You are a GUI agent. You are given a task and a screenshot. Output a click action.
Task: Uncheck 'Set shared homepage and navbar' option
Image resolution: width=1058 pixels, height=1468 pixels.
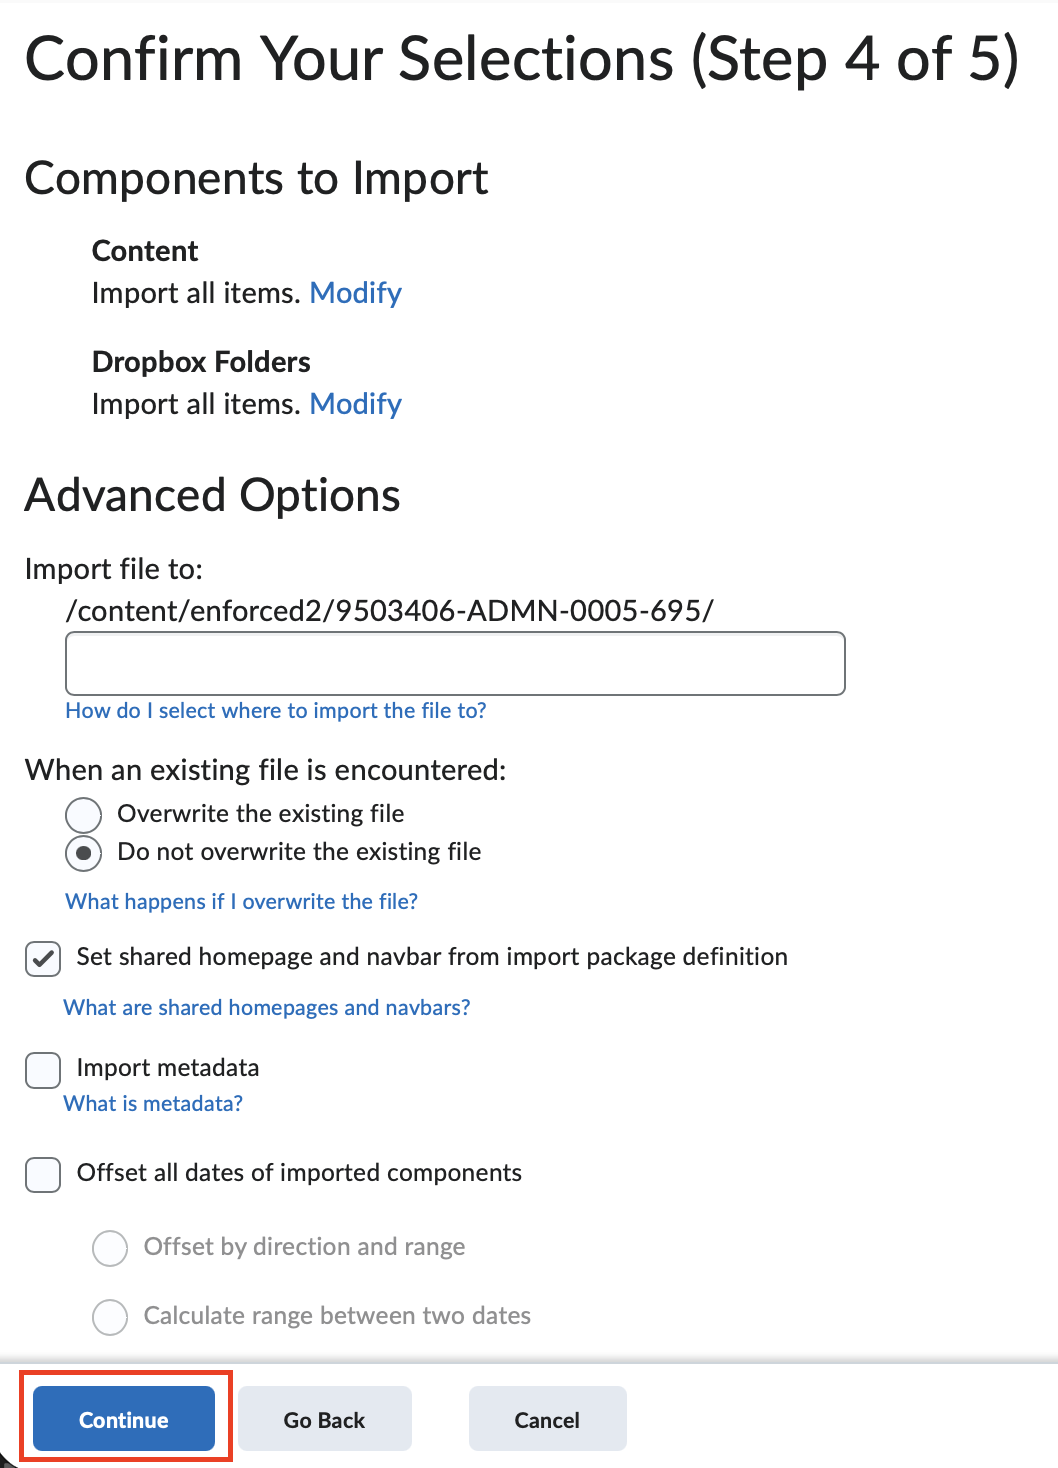pos(42,958)
